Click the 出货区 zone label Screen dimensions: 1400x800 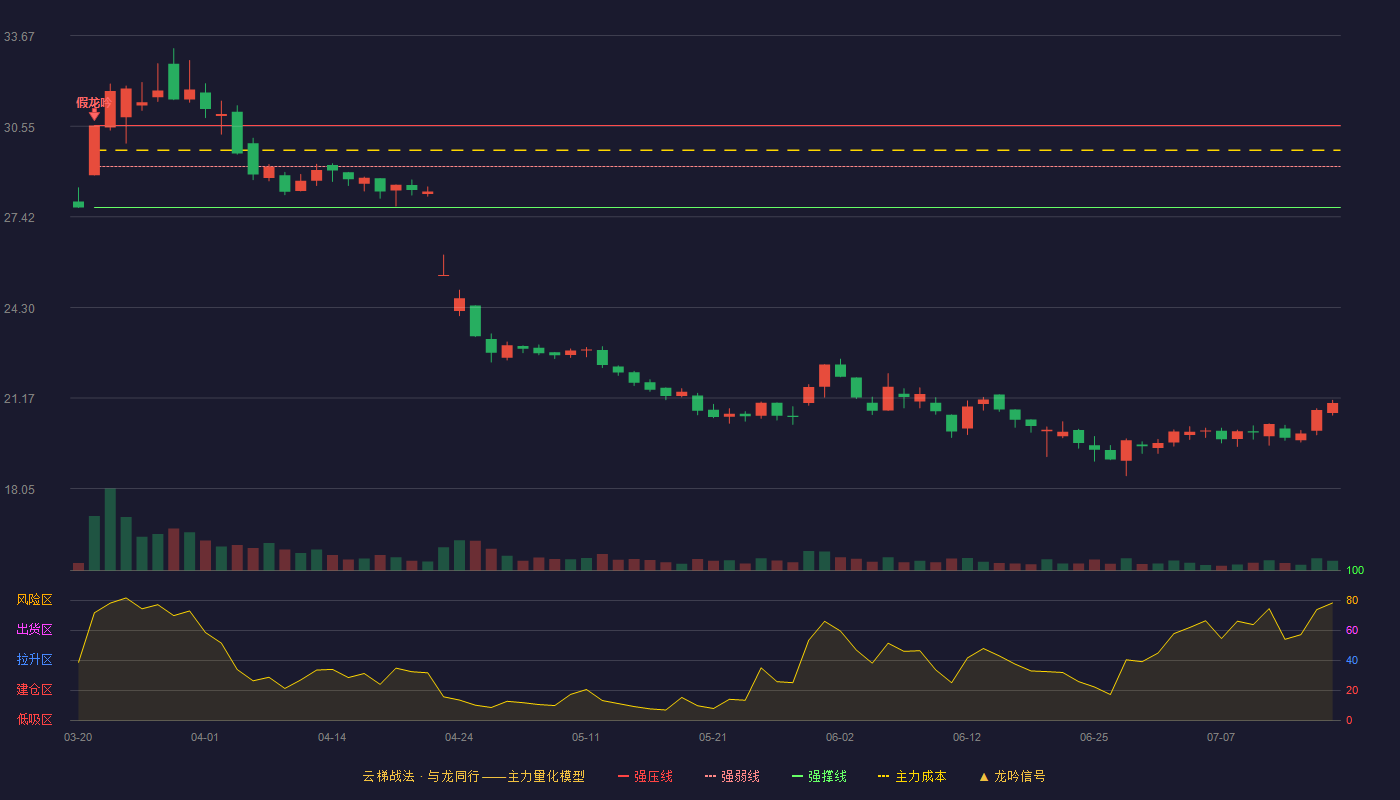34,630
